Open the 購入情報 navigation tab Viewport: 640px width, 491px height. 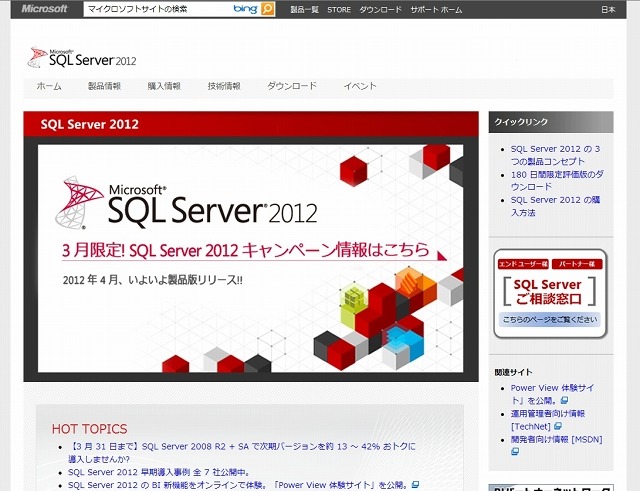point(164,86)
